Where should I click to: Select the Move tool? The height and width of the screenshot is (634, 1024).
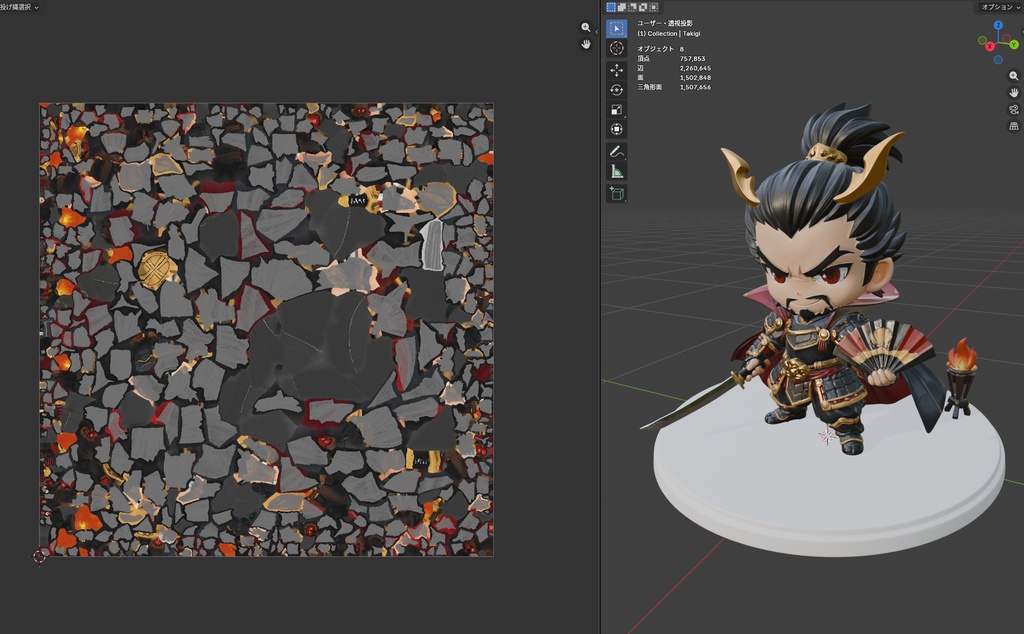pos(616,70)
